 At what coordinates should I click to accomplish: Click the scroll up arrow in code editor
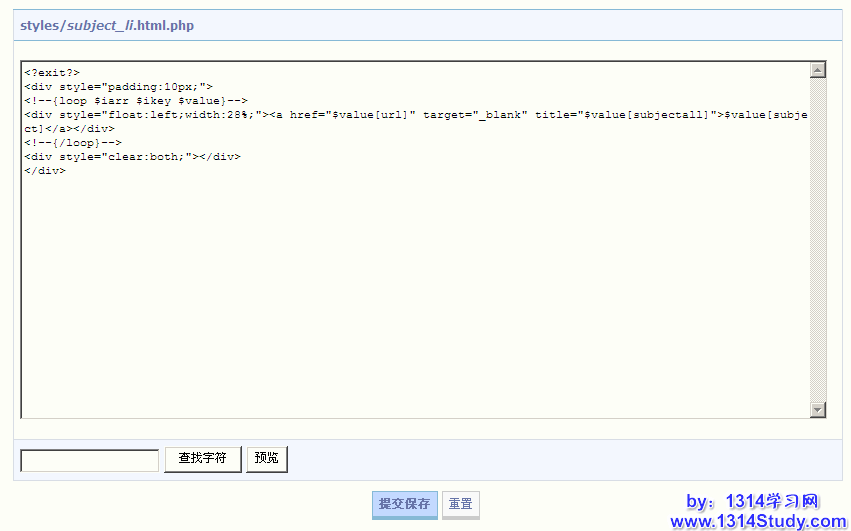818,70
